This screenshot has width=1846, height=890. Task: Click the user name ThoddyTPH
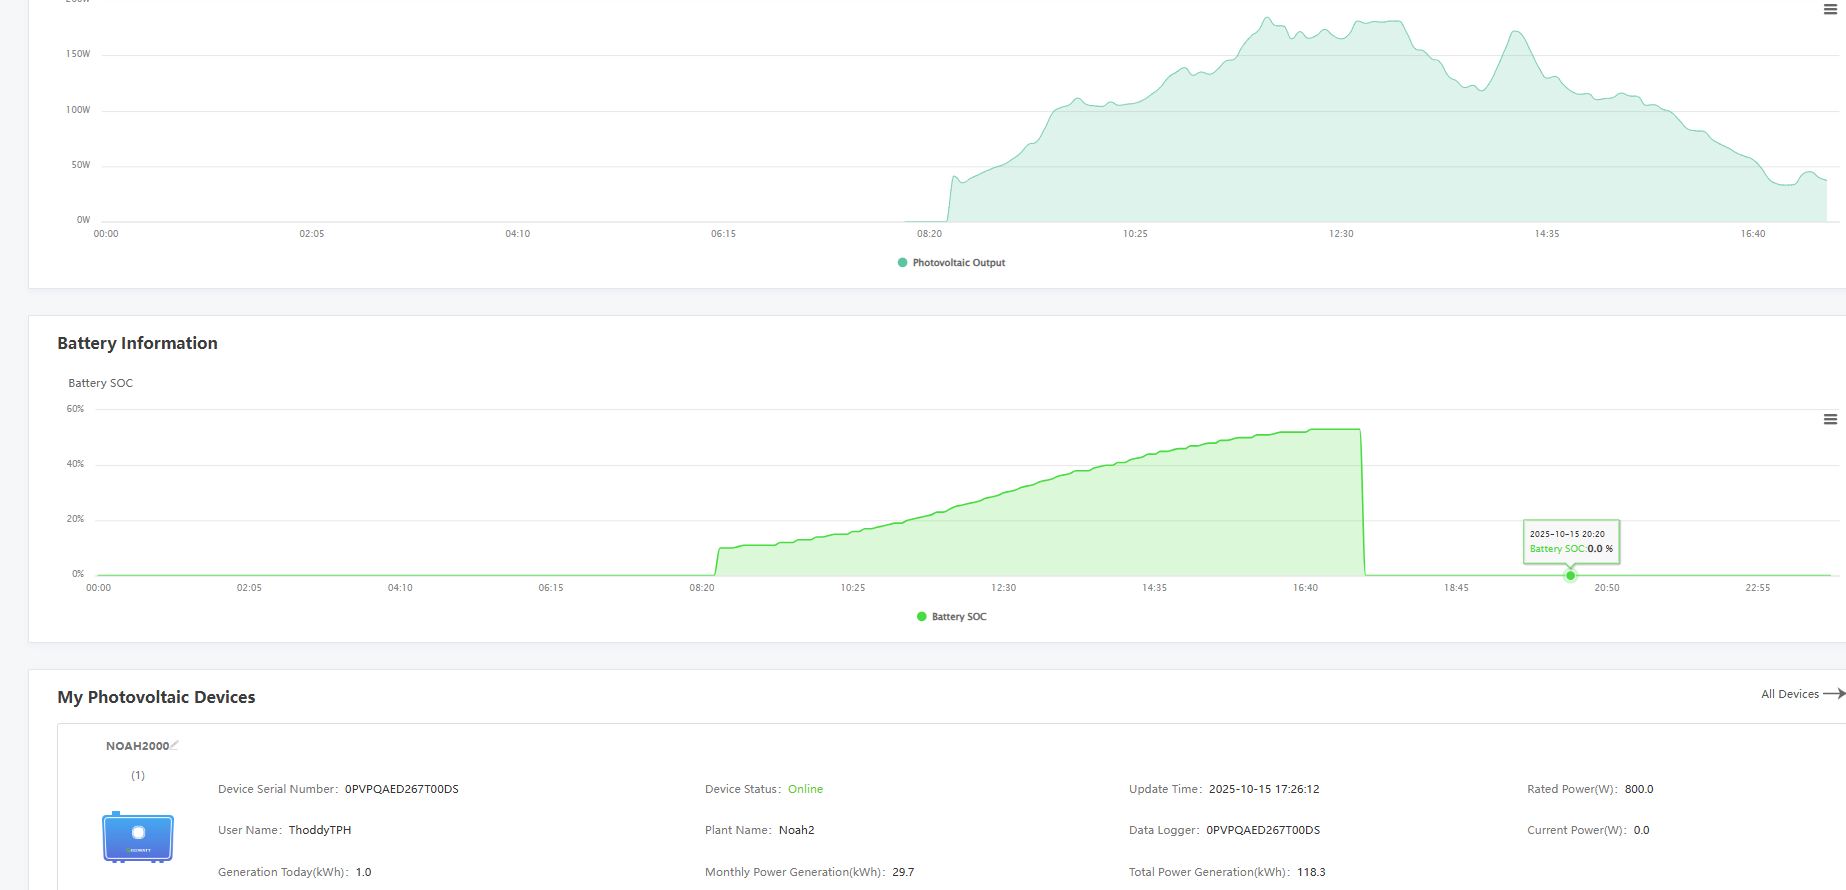[x=319, y=830]
